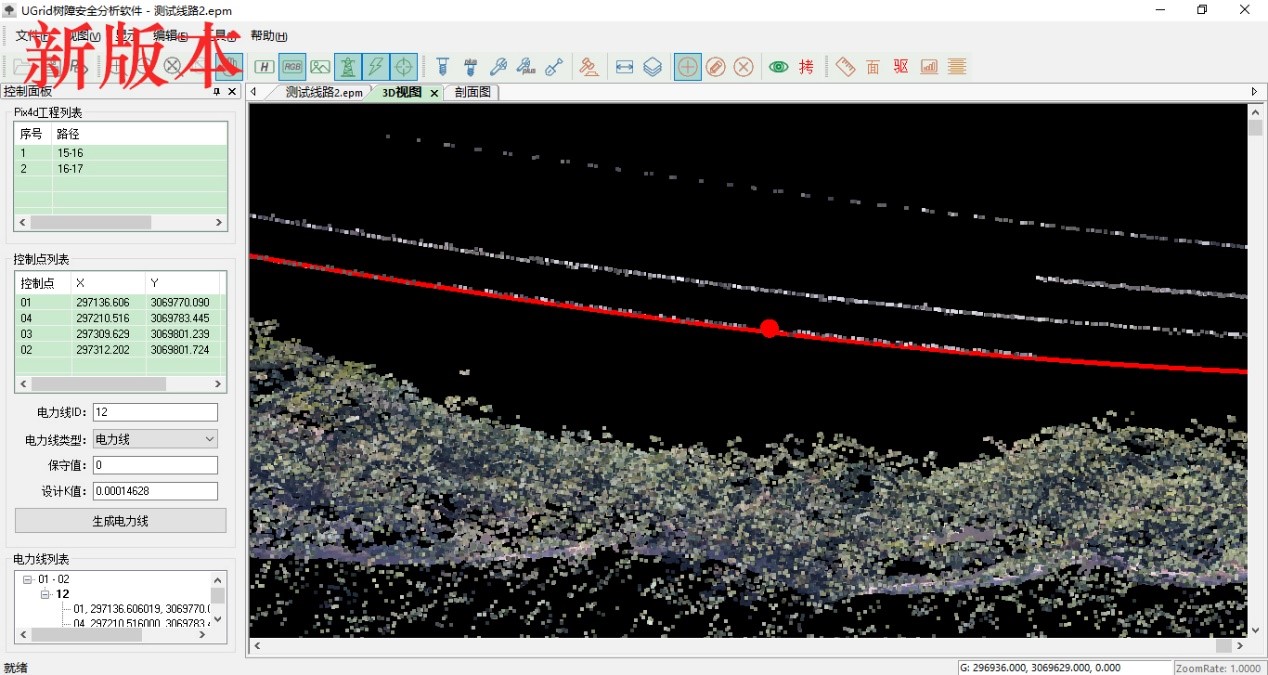1268x675 pixels.
Task: Select control point row 01
Action: point(121,302)
